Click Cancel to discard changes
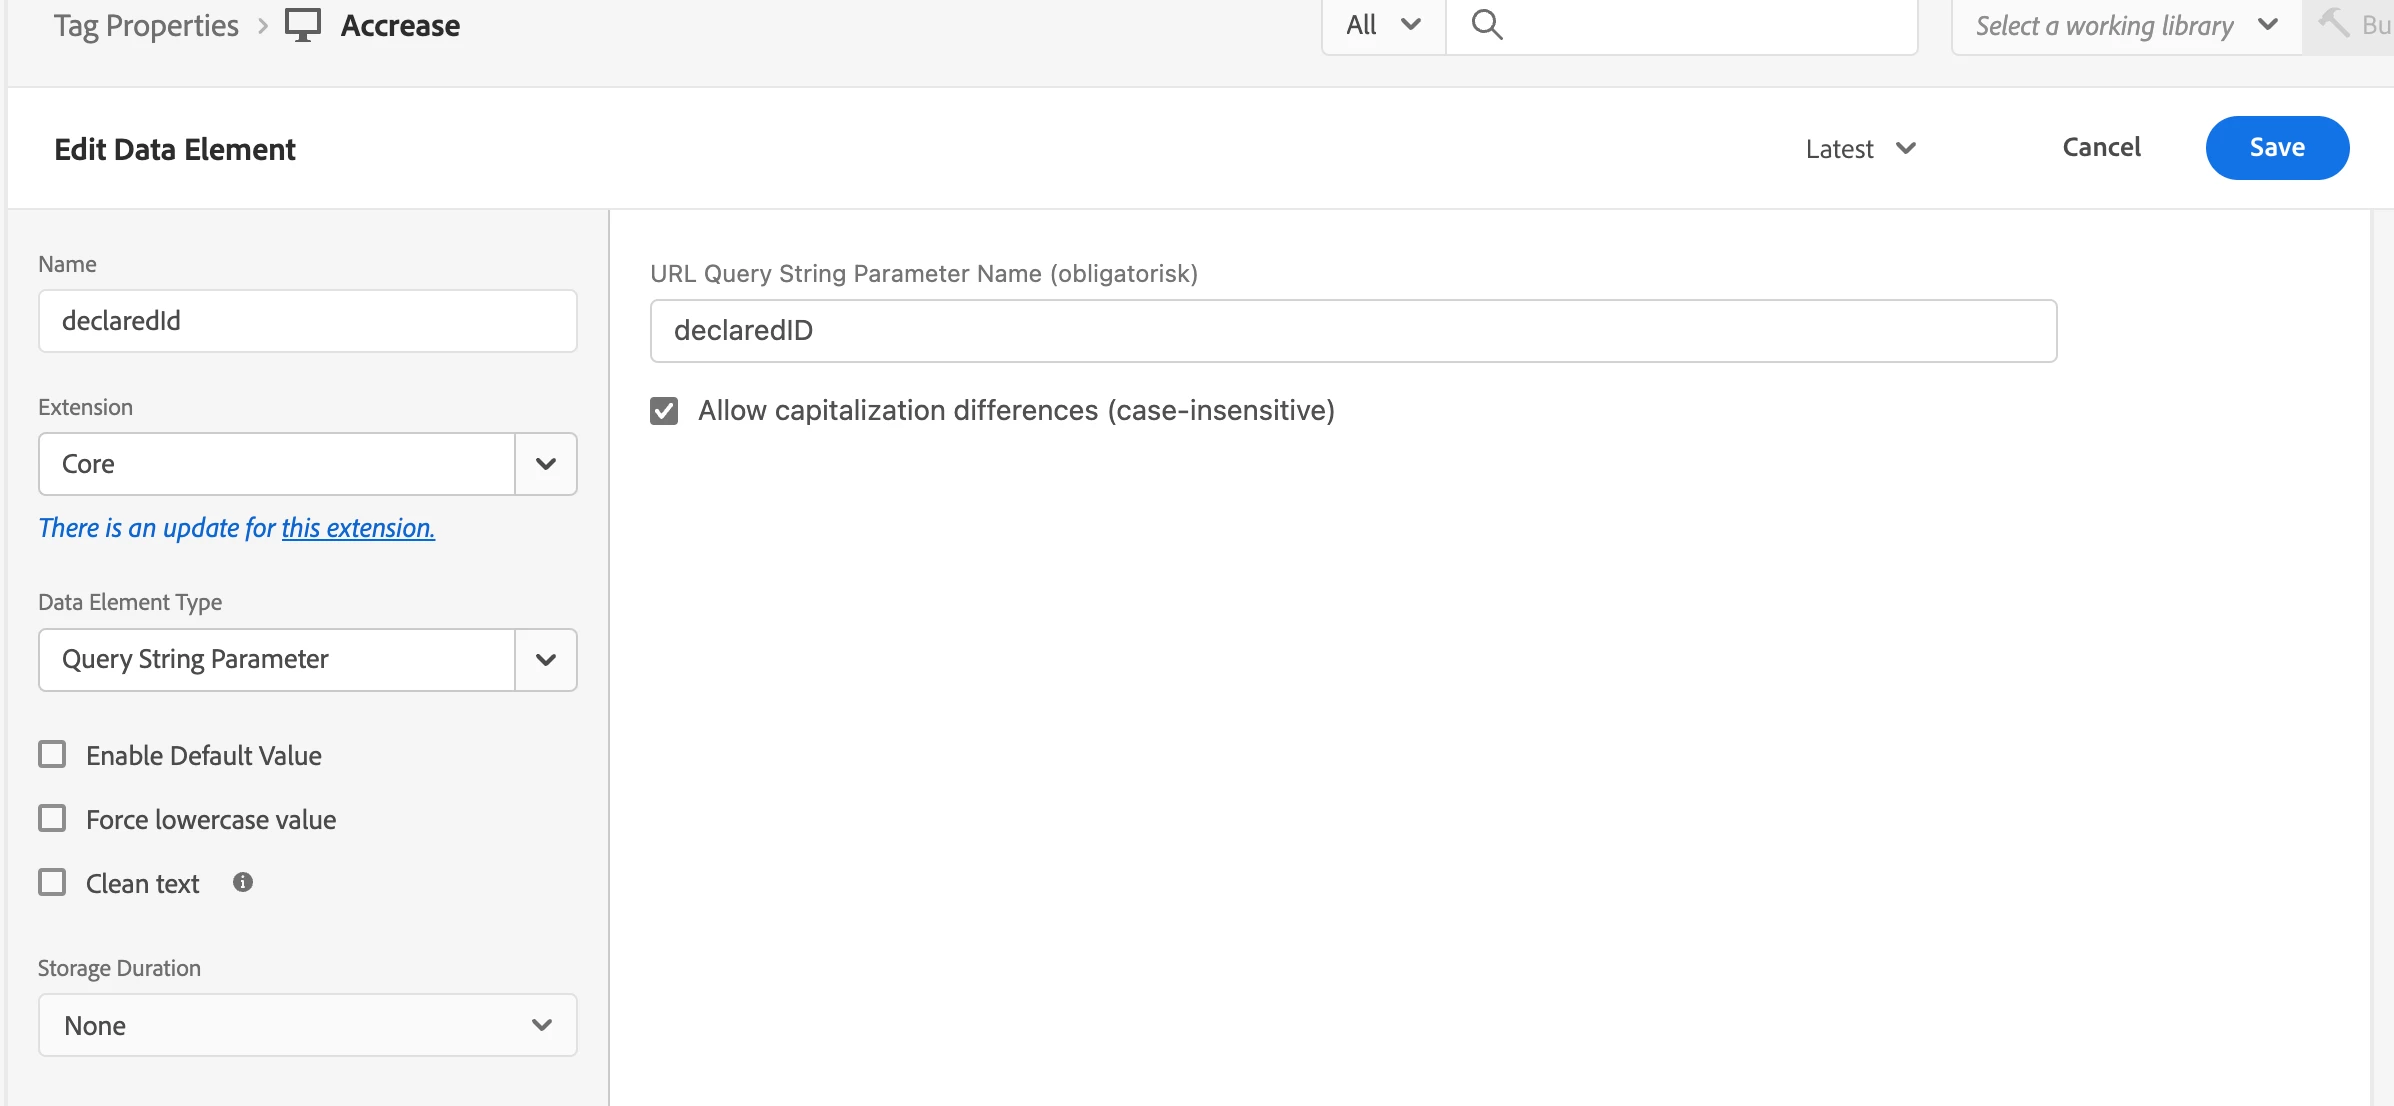The height and width of the screenshot is (1106, 2394). point(2101,148)
